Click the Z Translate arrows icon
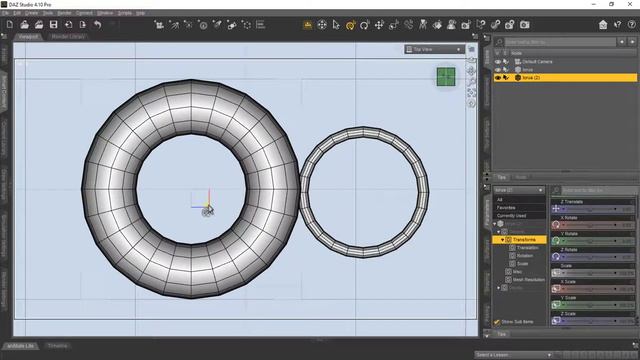Screen dimensions: 640x360 pos(556,209)
